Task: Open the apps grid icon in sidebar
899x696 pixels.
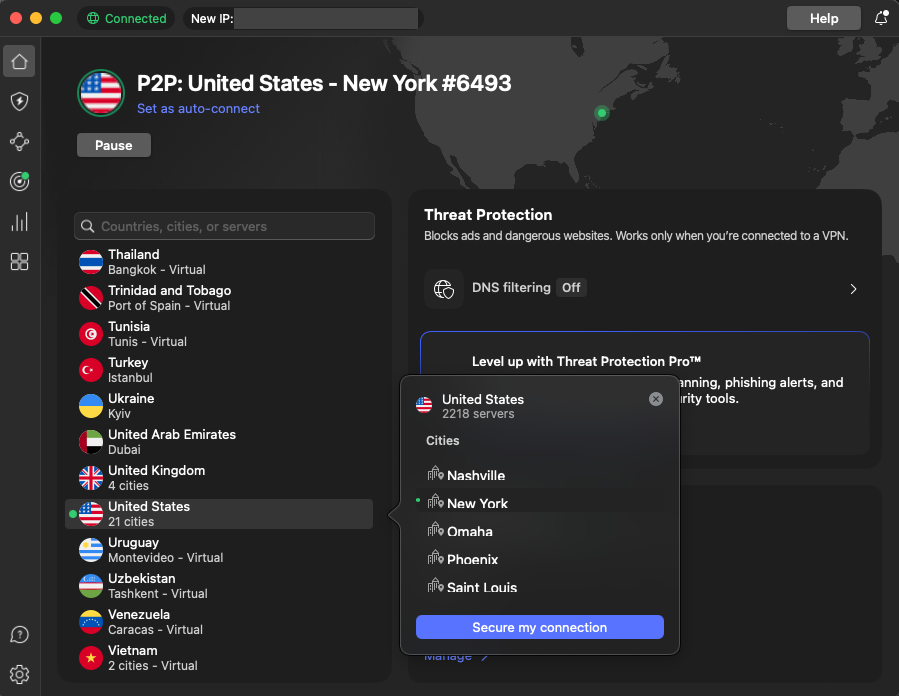Action: 19,262
